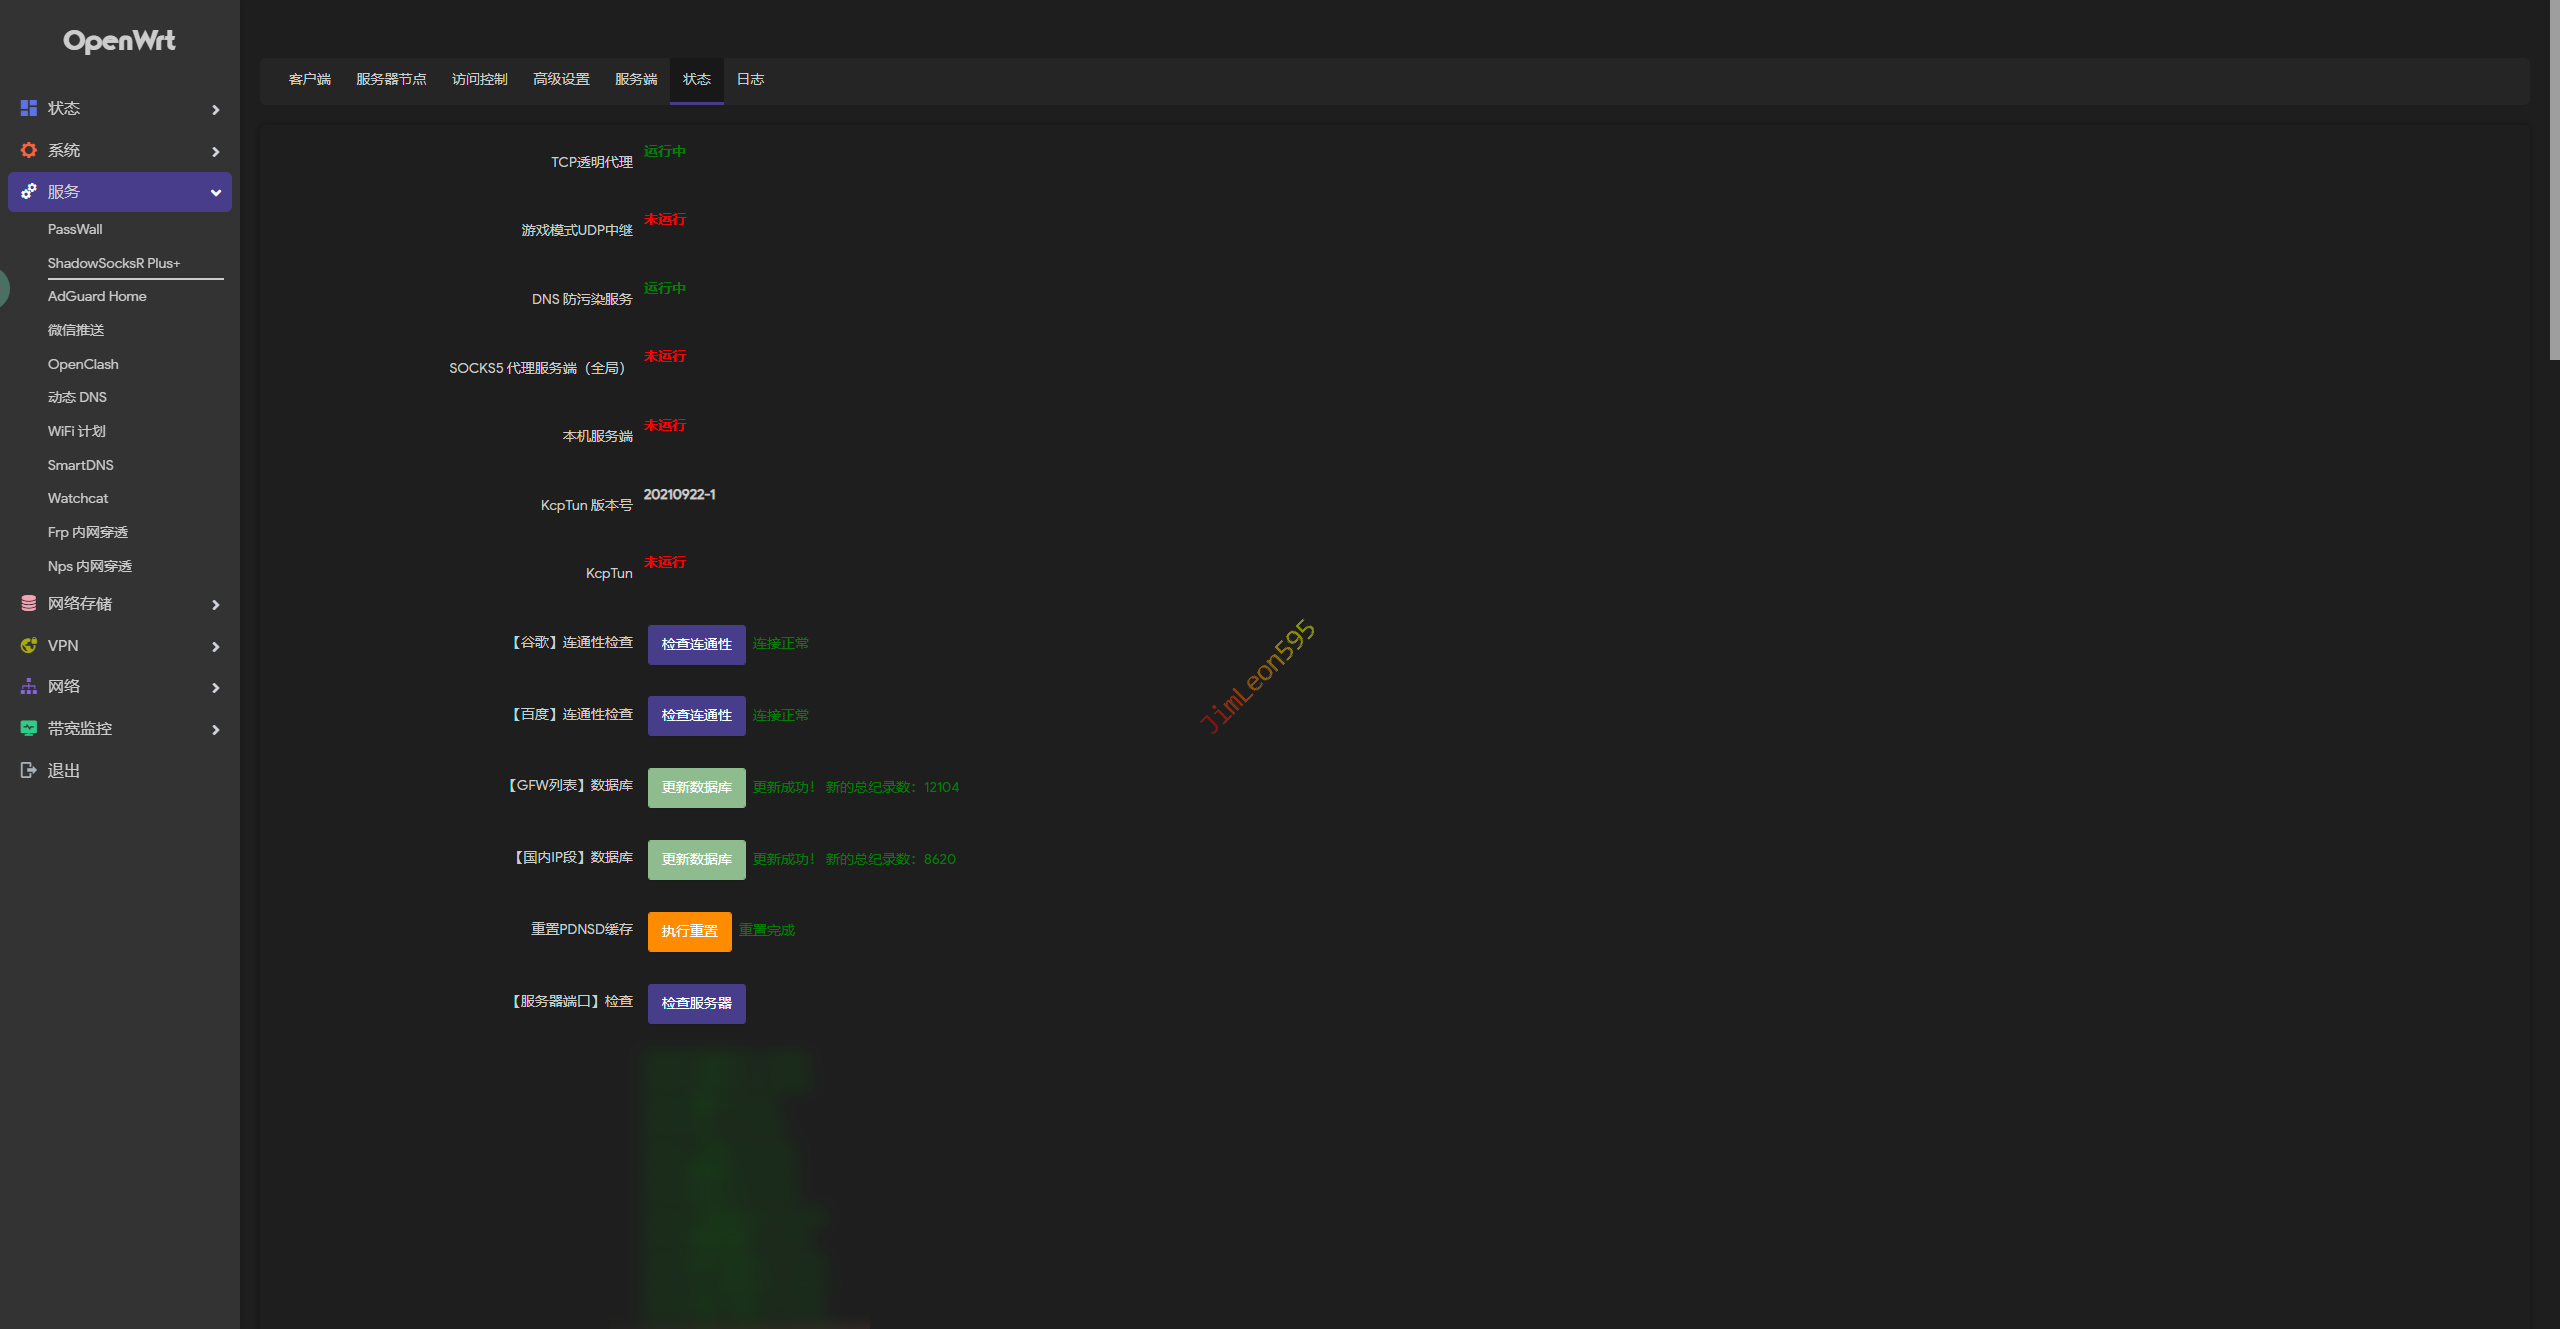Expand the 网络存储 menu chevron

(x=215, y=605)
